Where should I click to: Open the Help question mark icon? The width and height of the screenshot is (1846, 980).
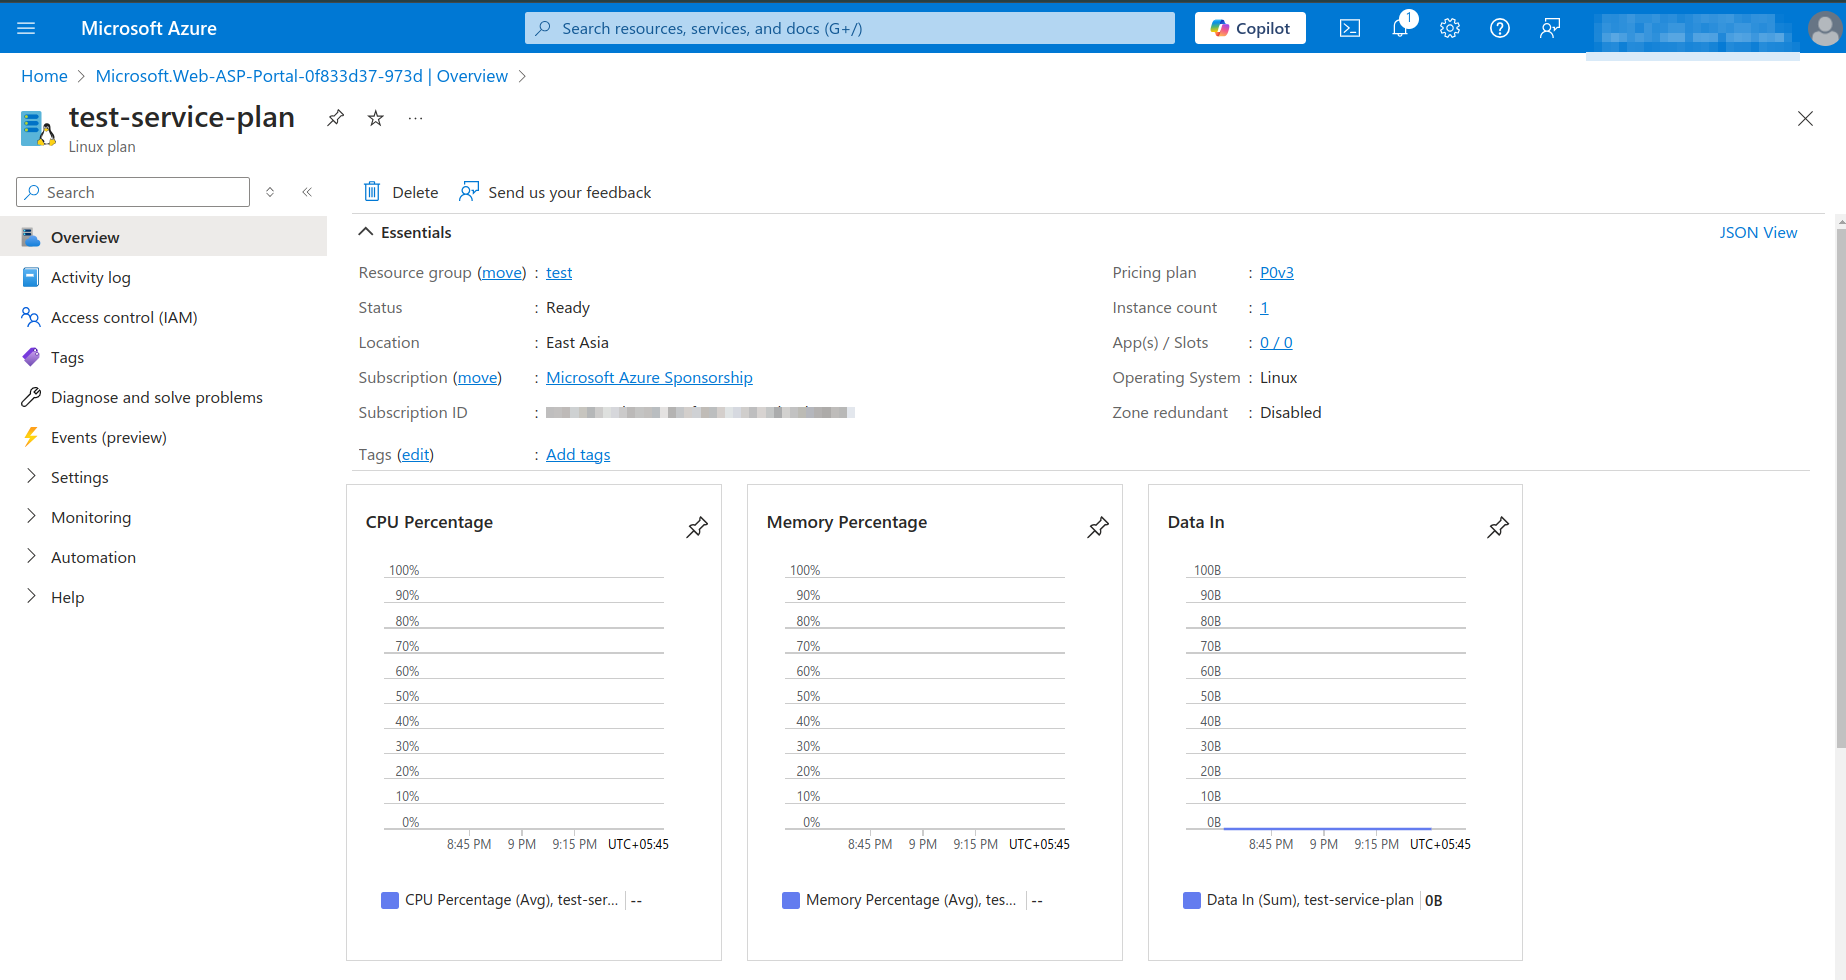click(x=1500, y=28)
